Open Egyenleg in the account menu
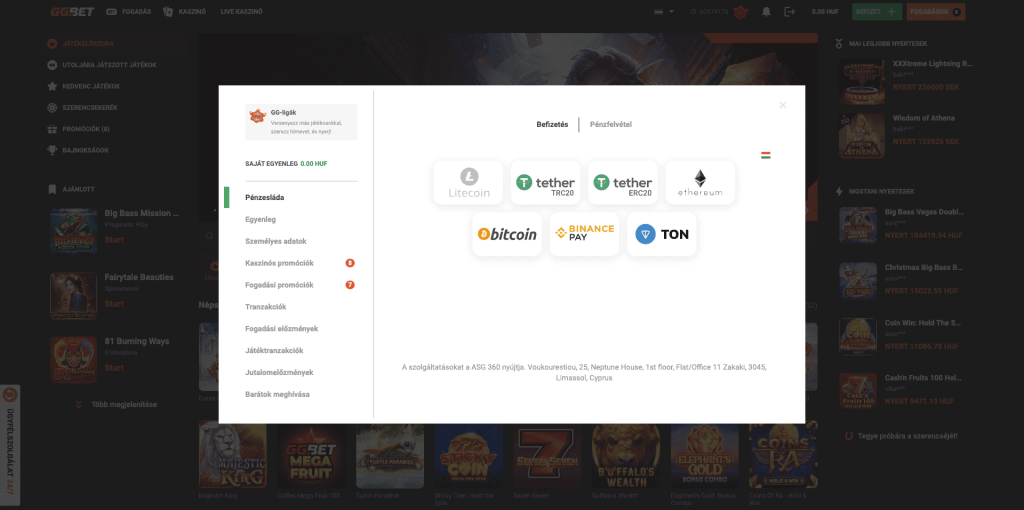This screenshot has height=510, width=1024. (x=261, y=219)
